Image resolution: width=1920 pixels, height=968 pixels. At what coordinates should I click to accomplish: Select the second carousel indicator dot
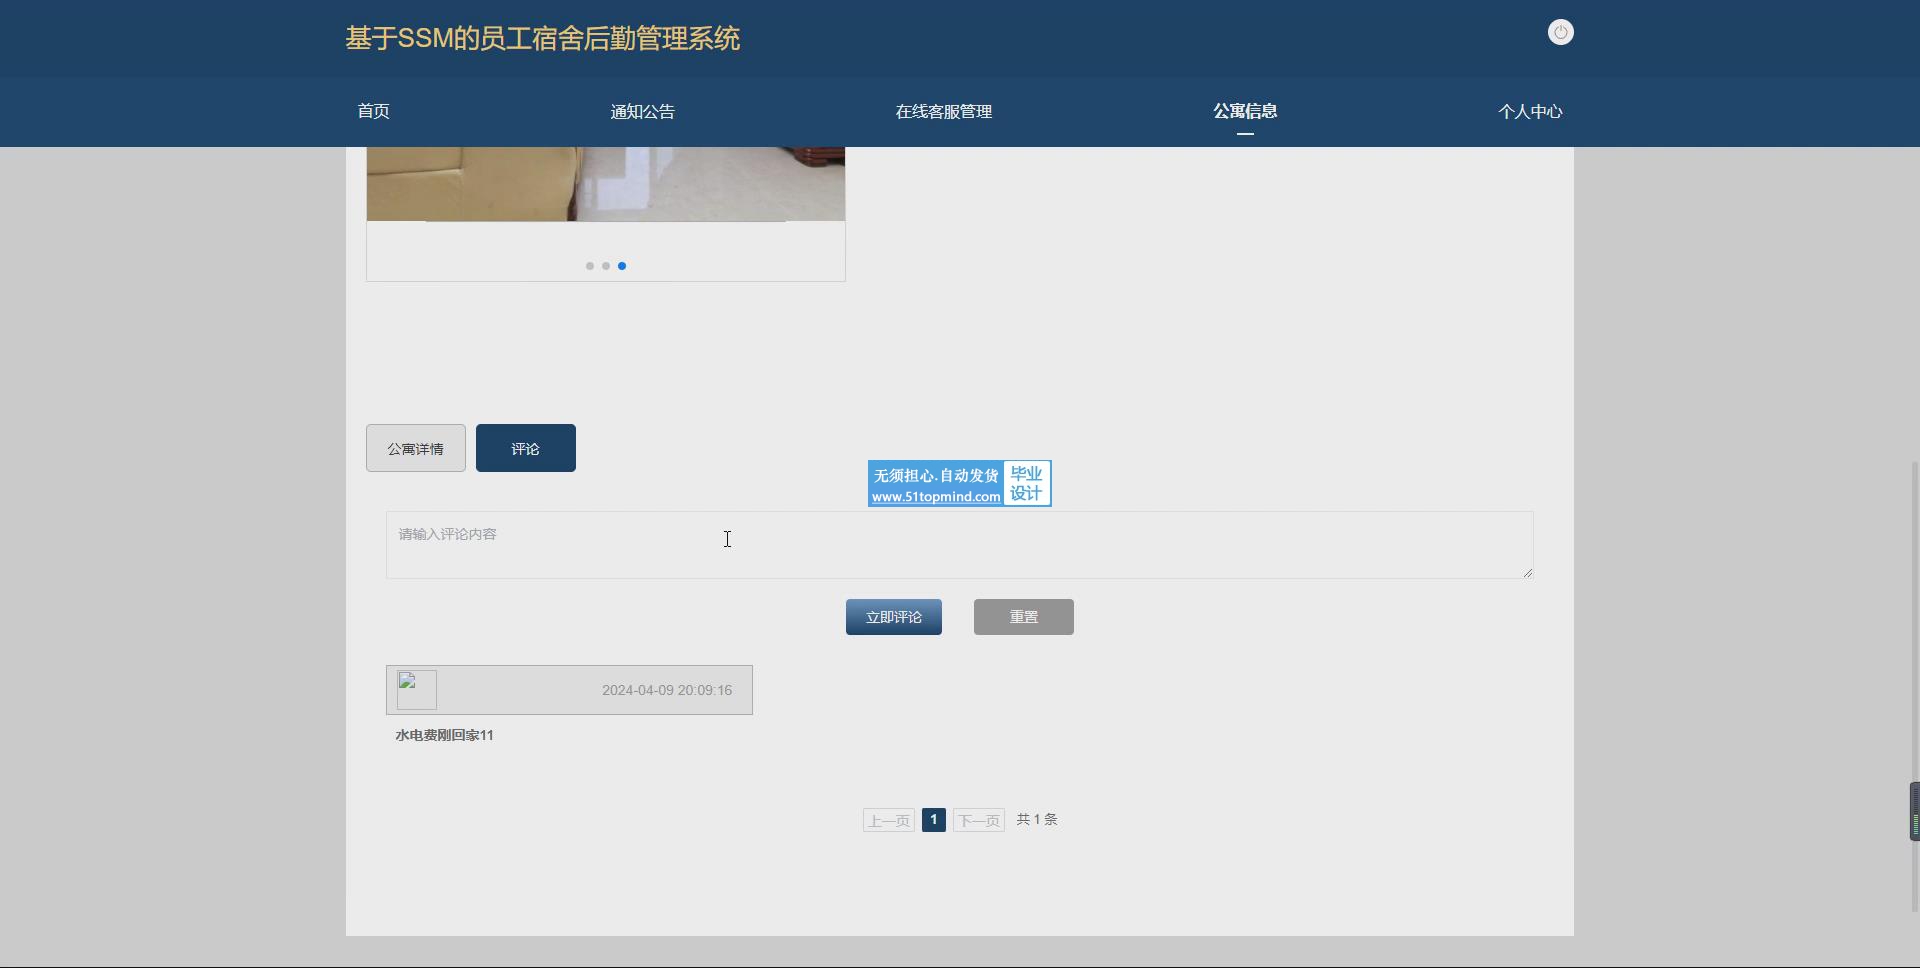coord(606,266)
